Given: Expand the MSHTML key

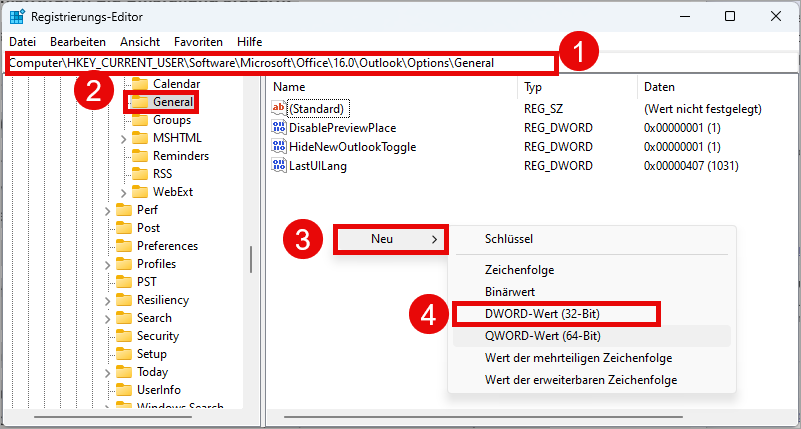Looking at the screenshot, I should pos(123,138).
